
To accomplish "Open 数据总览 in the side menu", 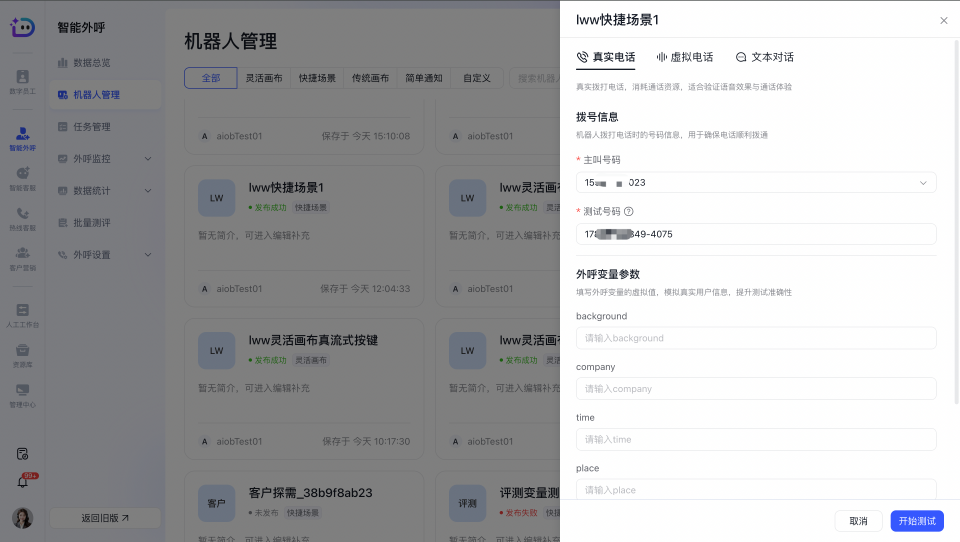I will [105, 62].
